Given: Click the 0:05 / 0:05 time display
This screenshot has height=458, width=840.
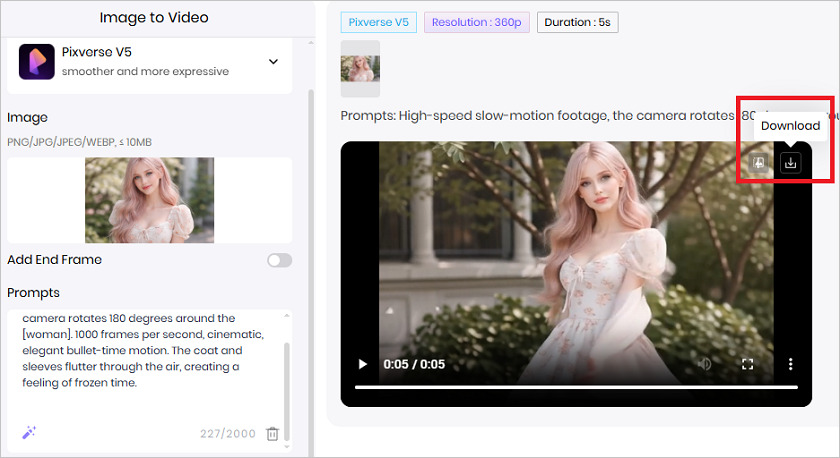Looking at the screenshot, I should (x=414, y=364).
